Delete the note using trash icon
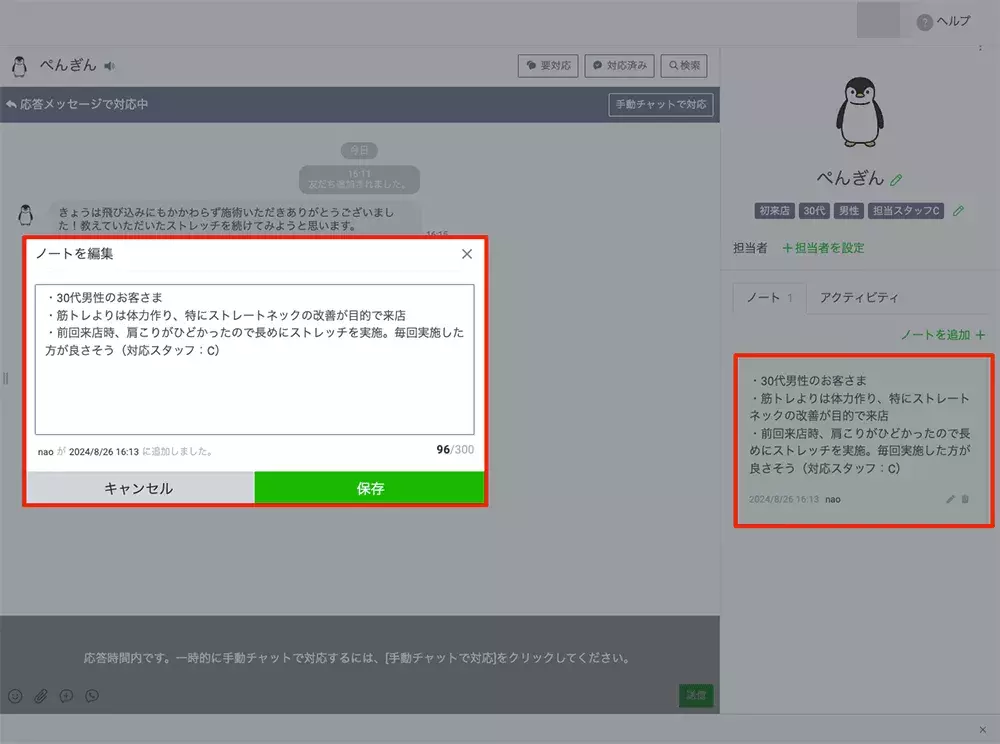The width and height of the screenshot is (1000, 744). tap(965, 498)
